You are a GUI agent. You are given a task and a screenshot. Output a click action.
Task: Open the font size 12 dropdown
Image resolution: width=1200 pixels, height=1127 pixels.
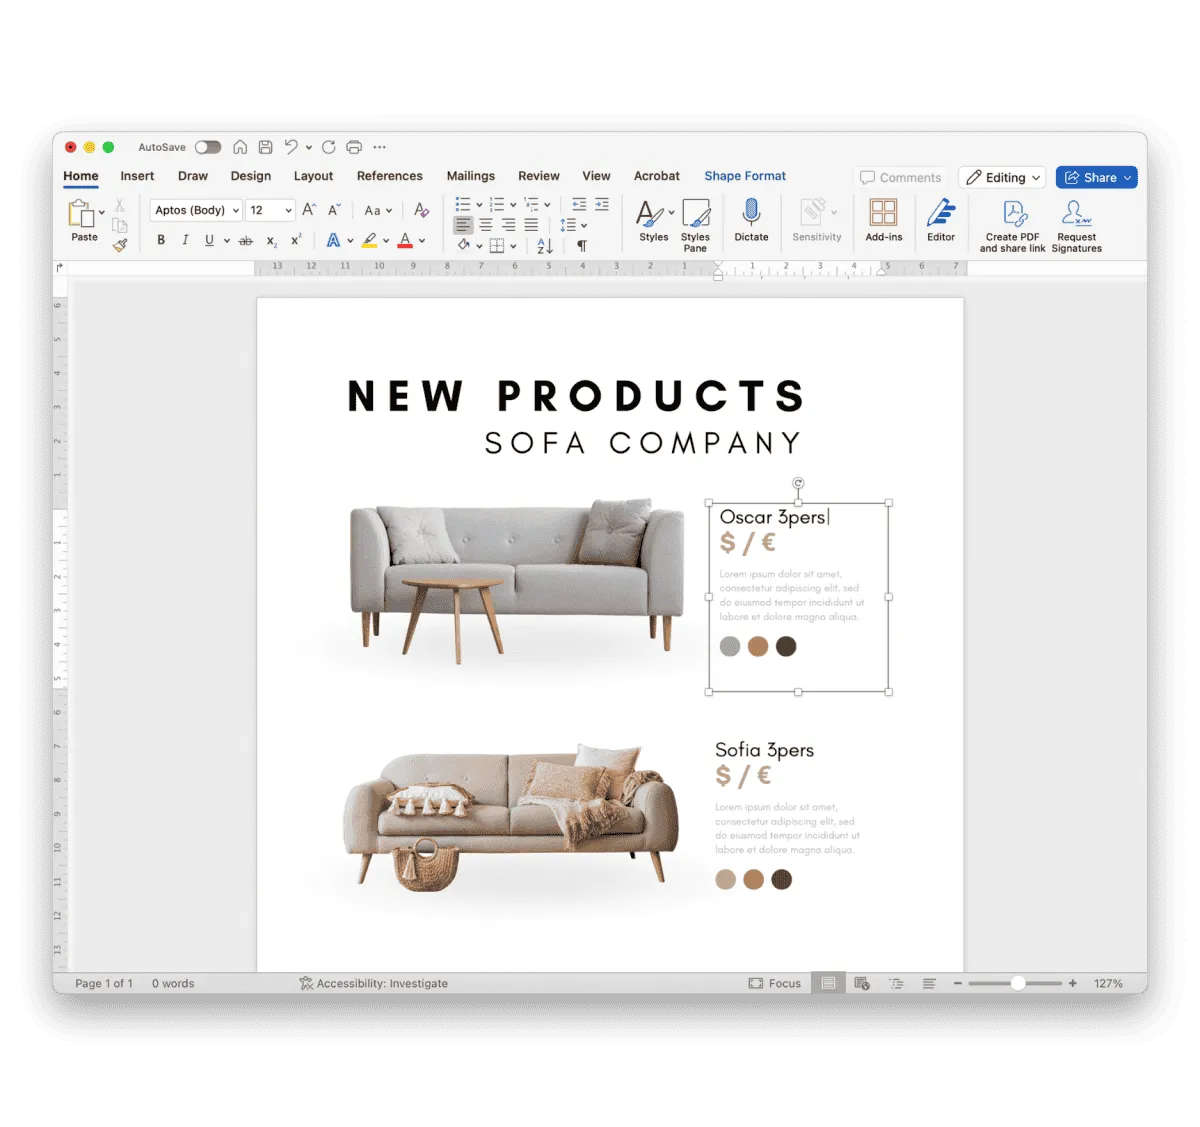[x=271, y=210]
